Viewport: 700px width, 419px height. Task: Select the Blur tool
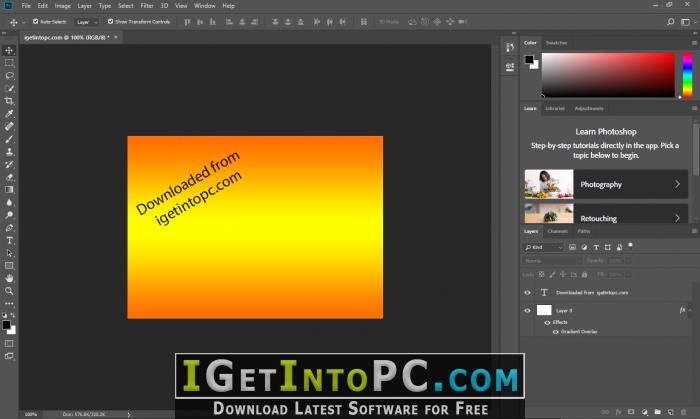(x=9, y=202)
